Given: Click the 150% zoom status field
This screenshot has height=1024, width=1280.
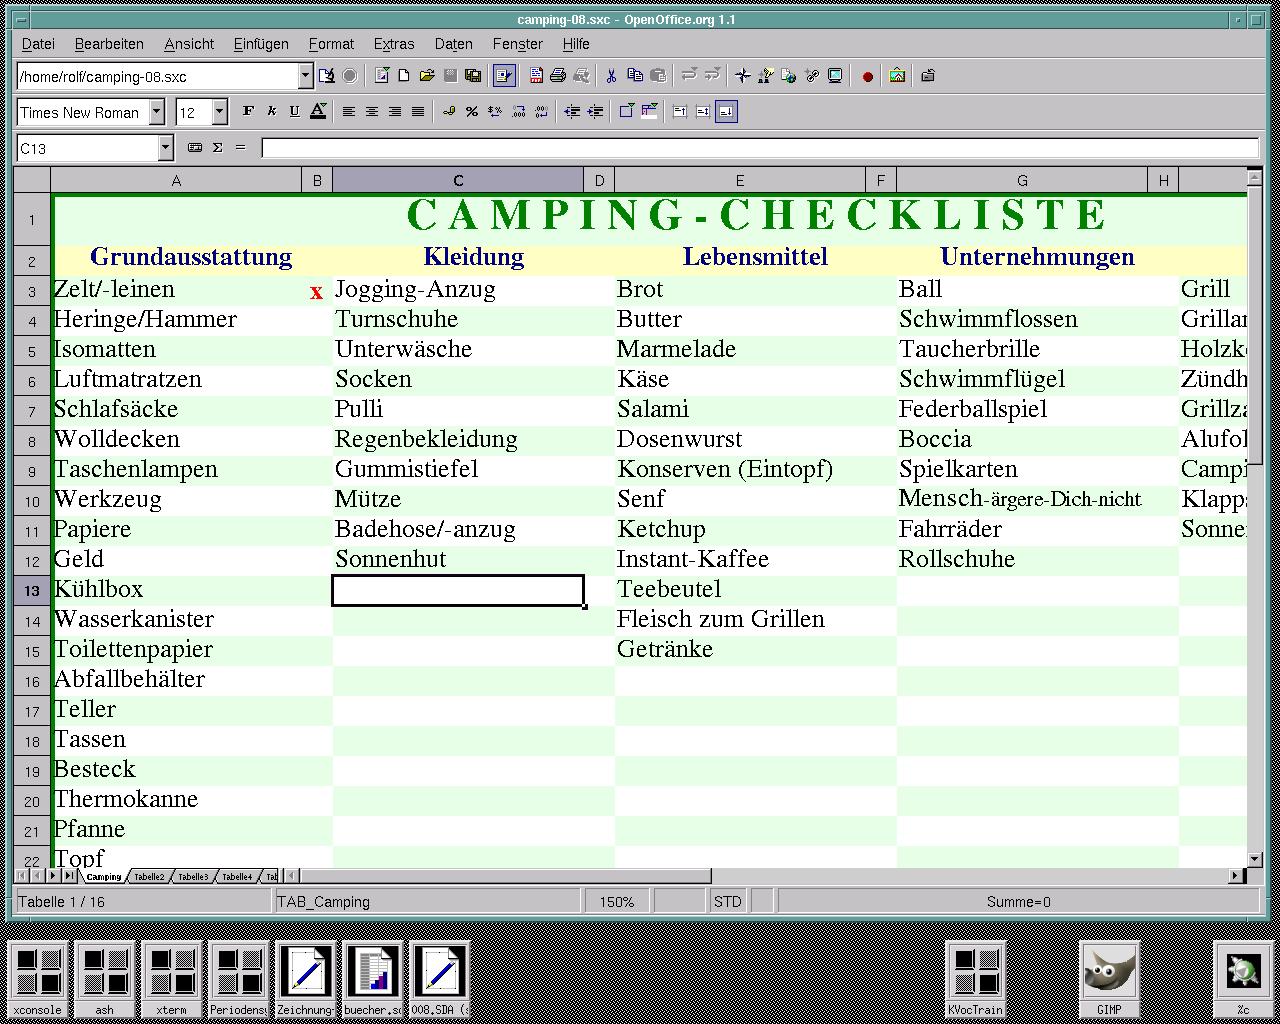Looking at the screenshot, I should pos(617,902).
